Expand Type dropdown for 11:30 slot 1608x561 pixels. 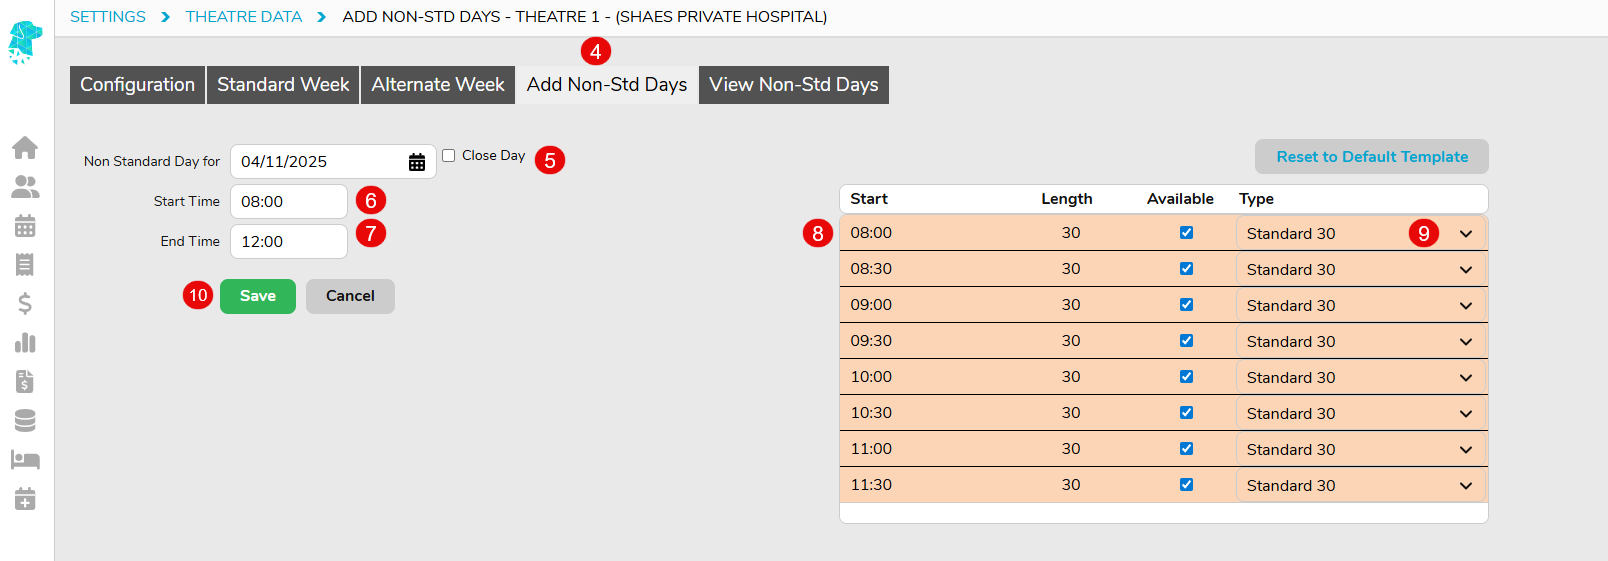coord(1360,486)
